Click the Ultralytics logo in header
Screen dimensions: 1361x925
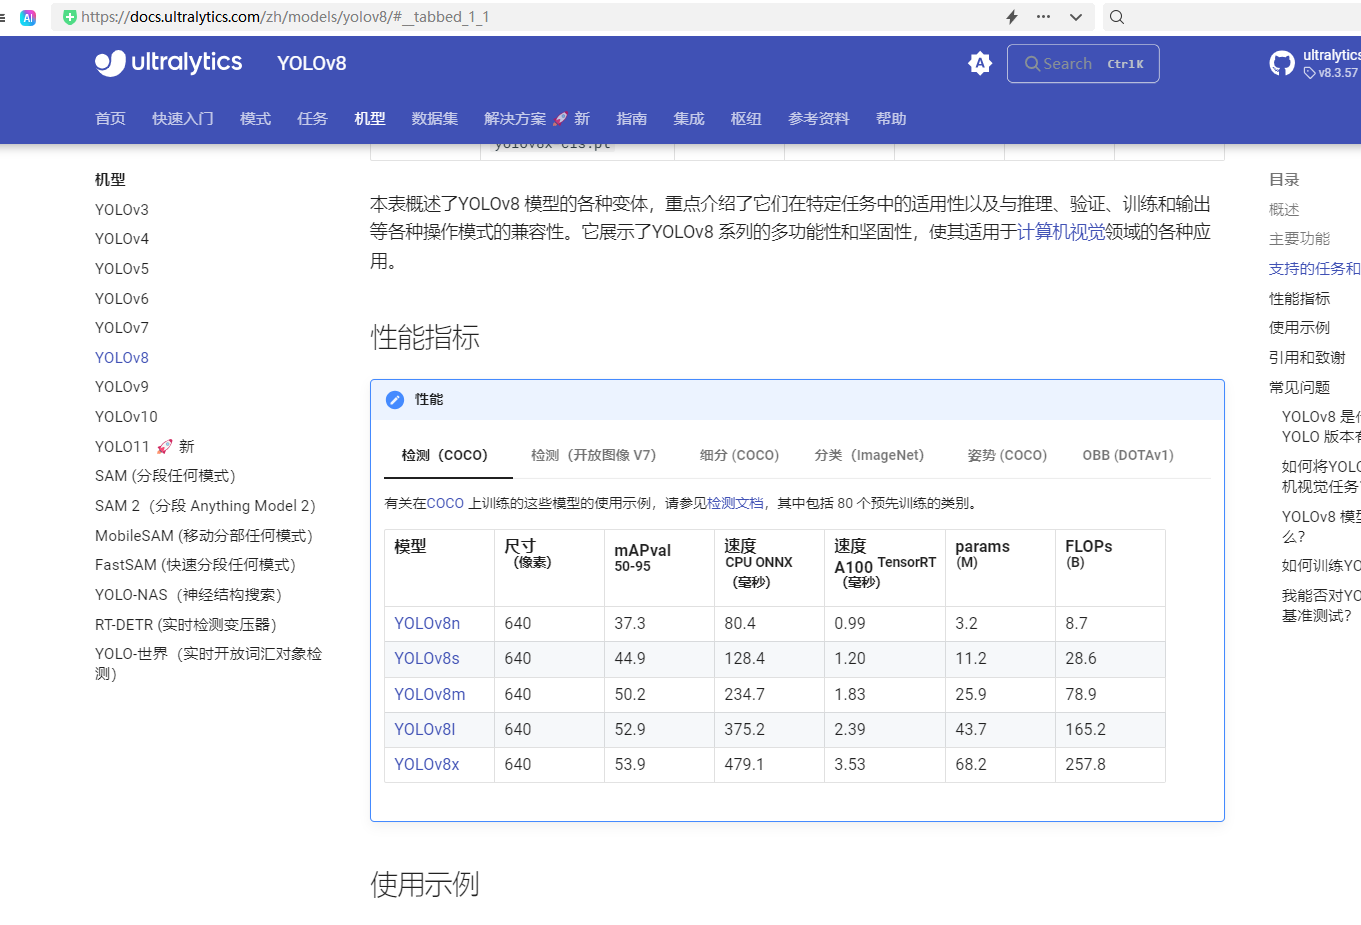[x=168, y=63]
